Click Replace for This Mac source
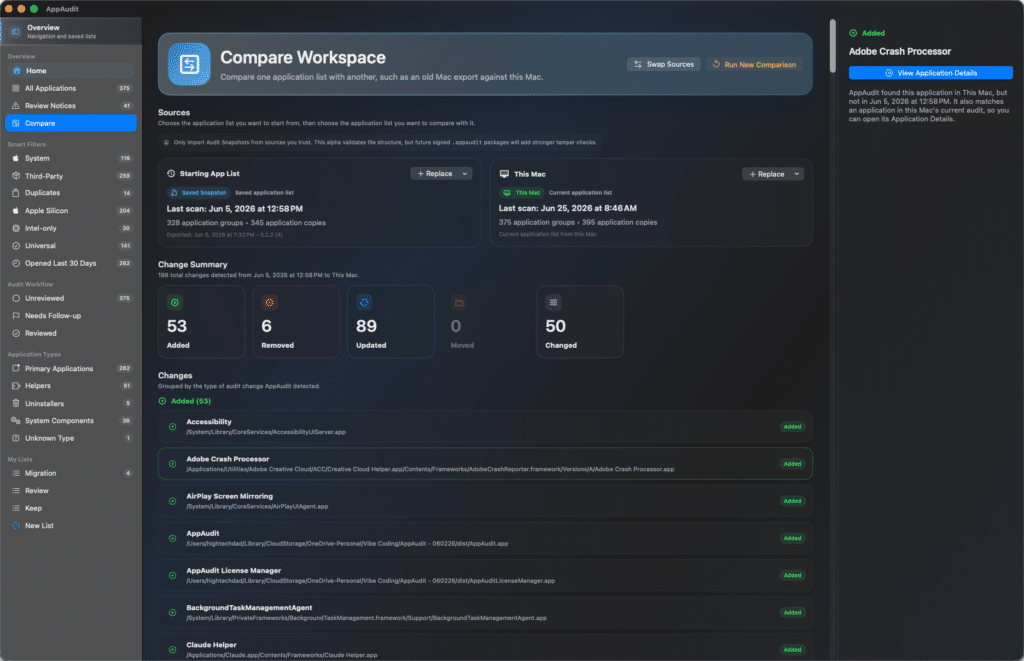Image resolution: width=1024 pixels, height=661 pixels. (766, 174)
